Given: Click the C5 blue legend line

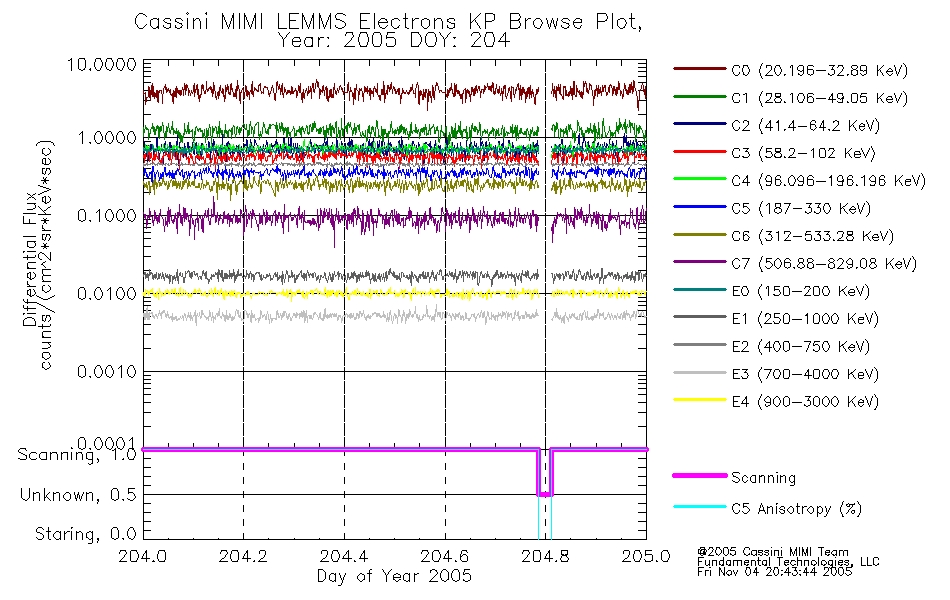Looking at the screenshot, I should pos(699,207).
